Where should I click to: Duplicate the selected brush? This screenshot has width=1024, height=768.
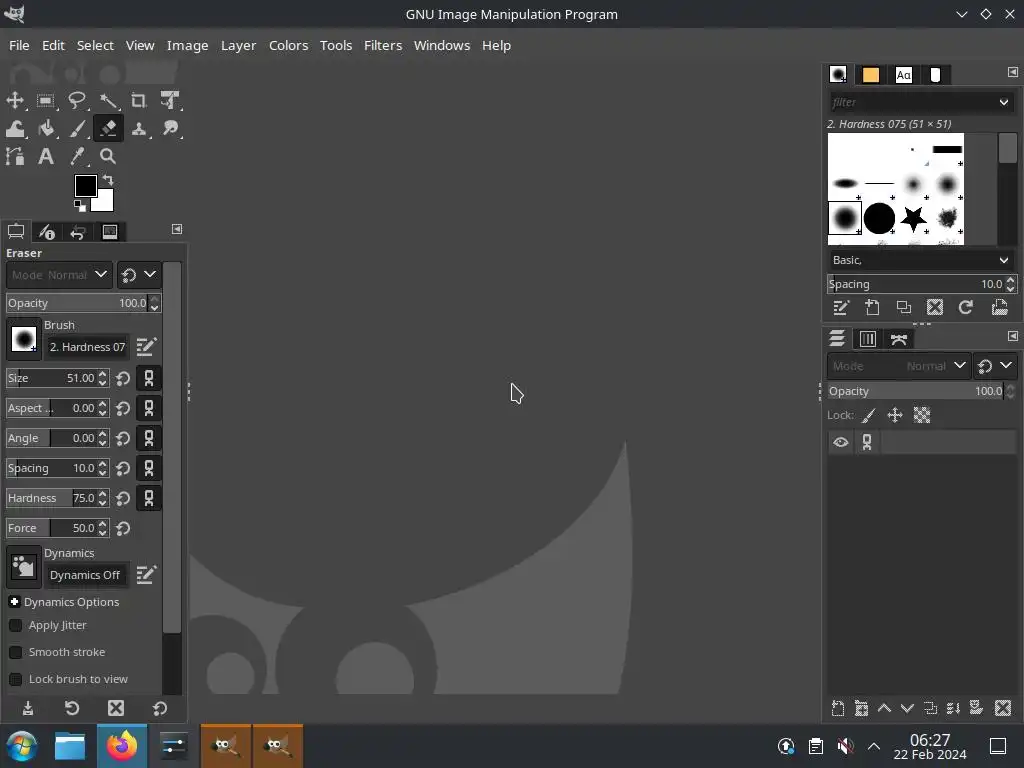point(904,307)
